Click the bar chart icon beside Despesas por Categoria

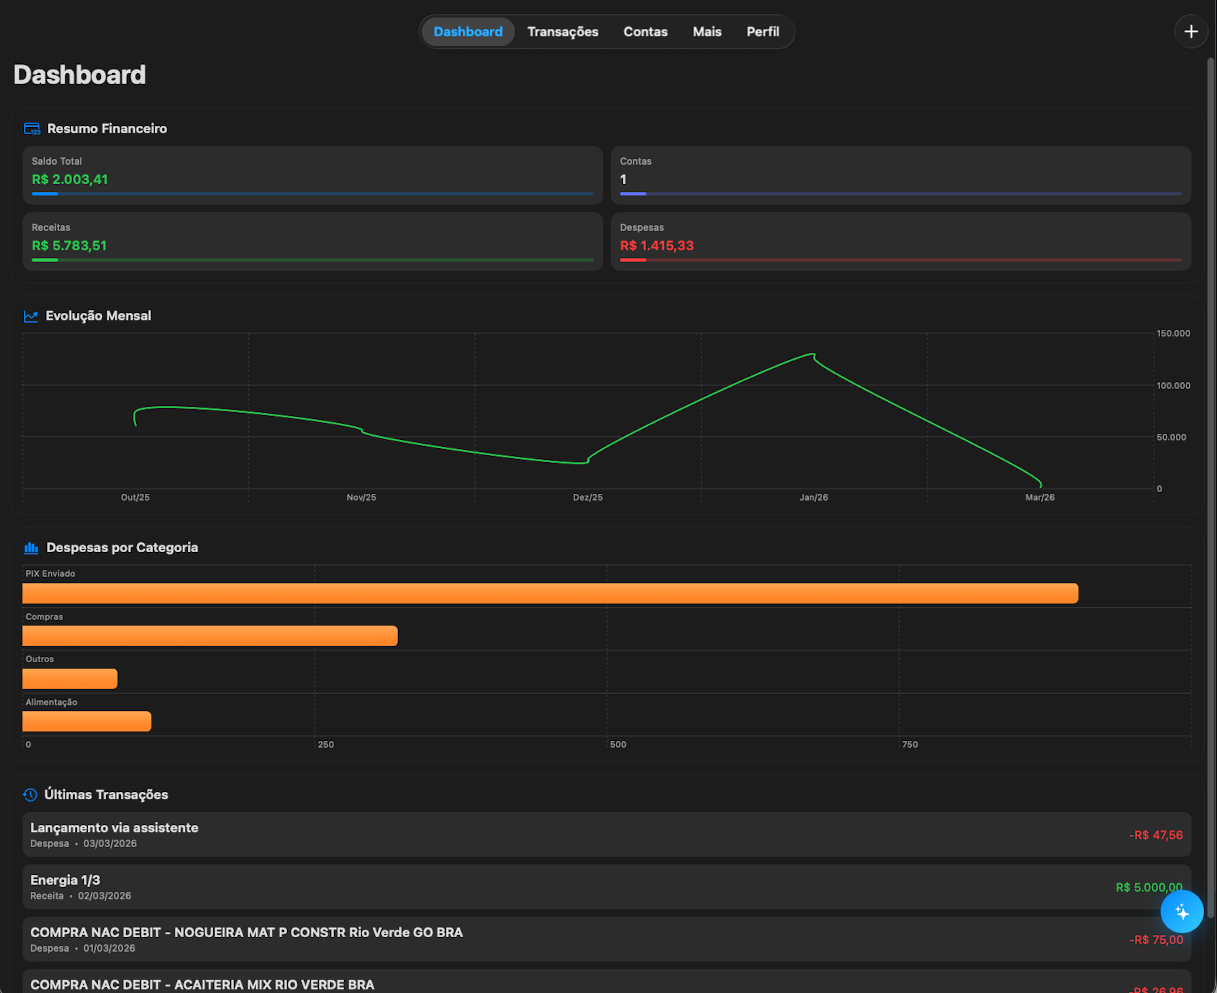coord(30,547)
